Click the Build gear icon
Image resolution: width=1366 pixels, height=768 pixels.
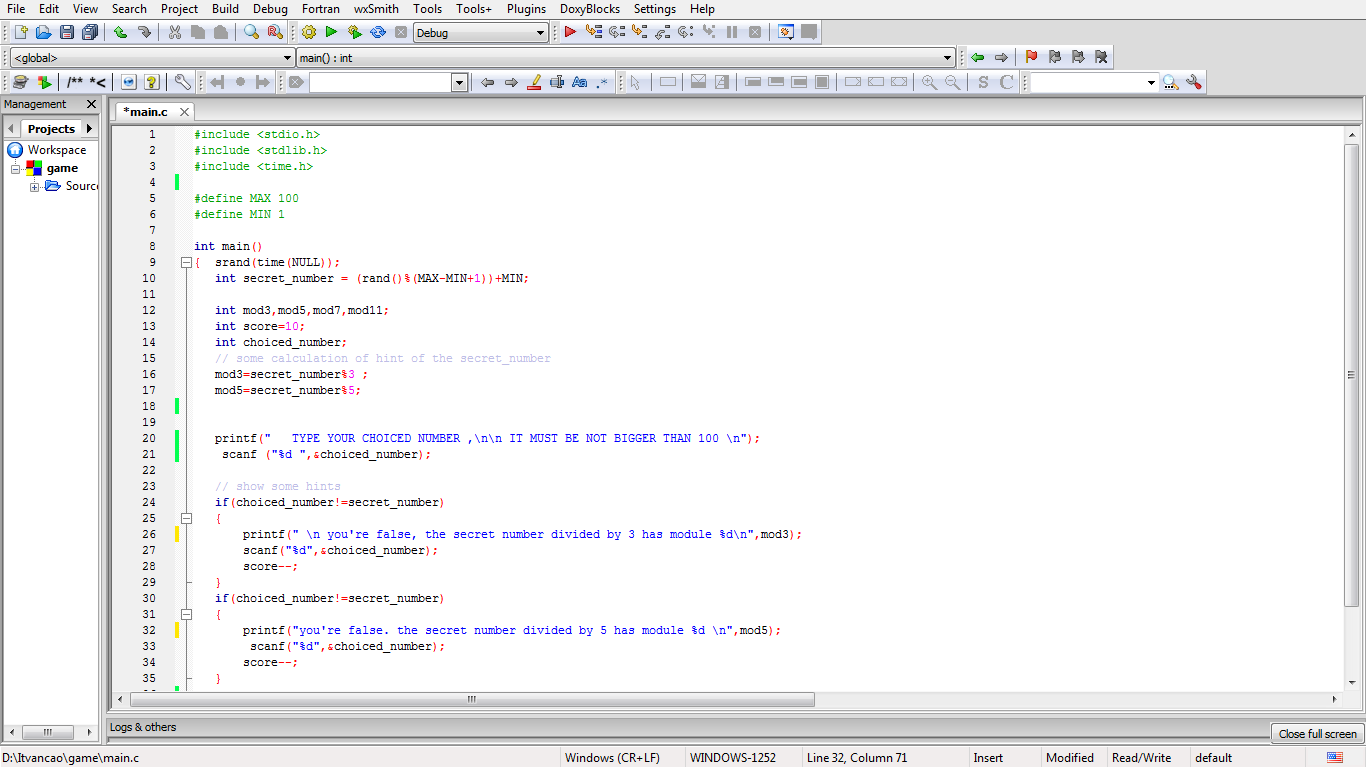[309, 32]
